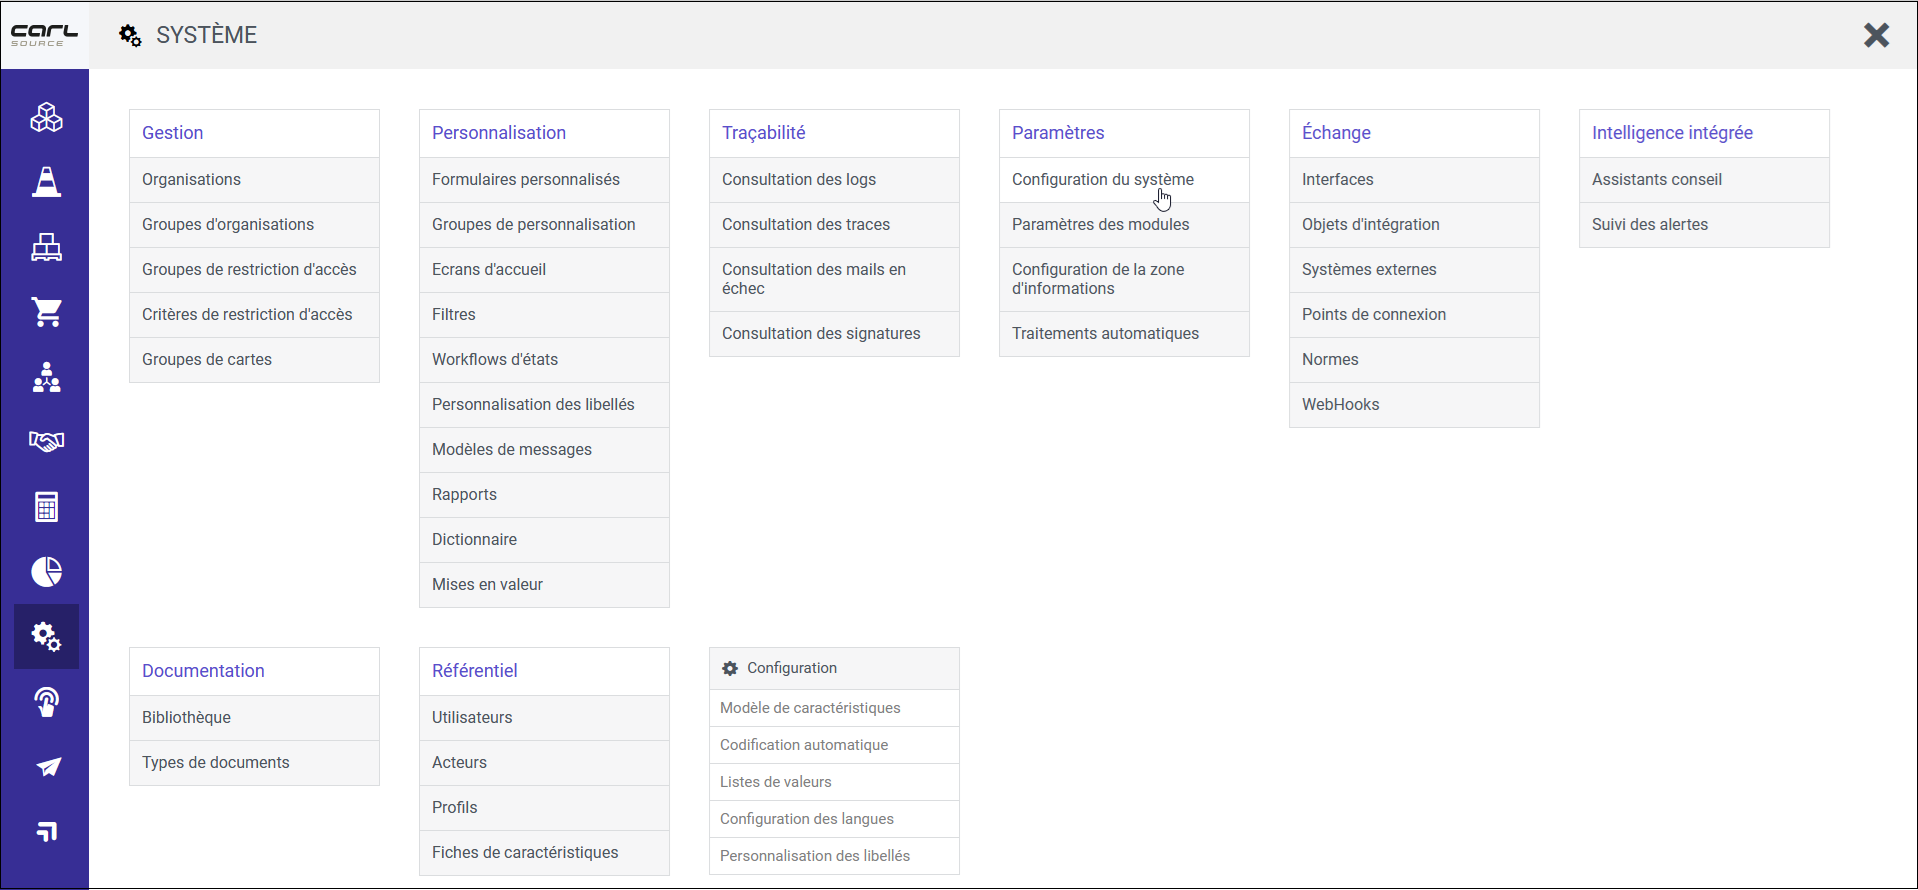Screen dimensions: 1918x890
Task: Close the Système panel with X
Action: (1876, 35)
